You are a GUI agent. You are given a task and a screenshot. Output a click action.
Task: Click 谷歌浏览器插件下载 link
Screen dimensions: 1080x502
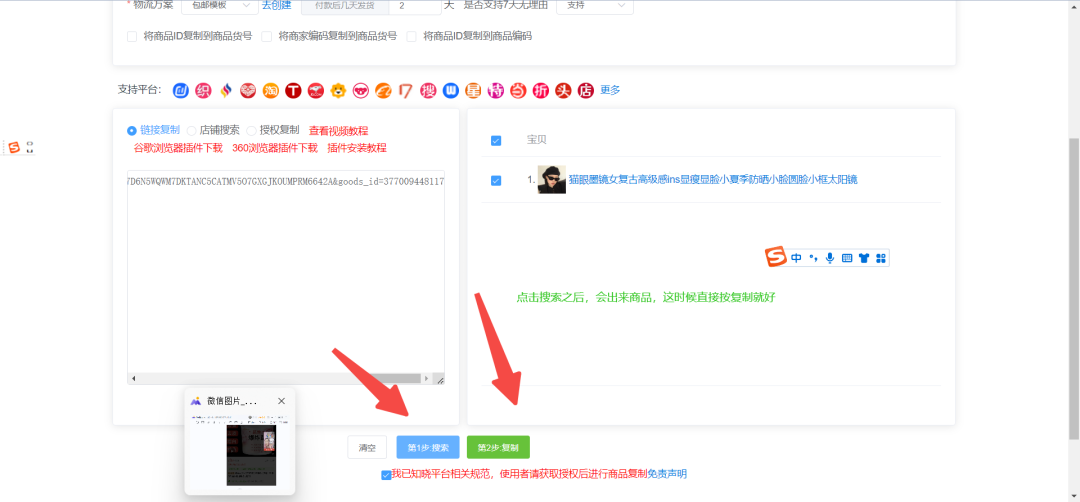(178, 147)
